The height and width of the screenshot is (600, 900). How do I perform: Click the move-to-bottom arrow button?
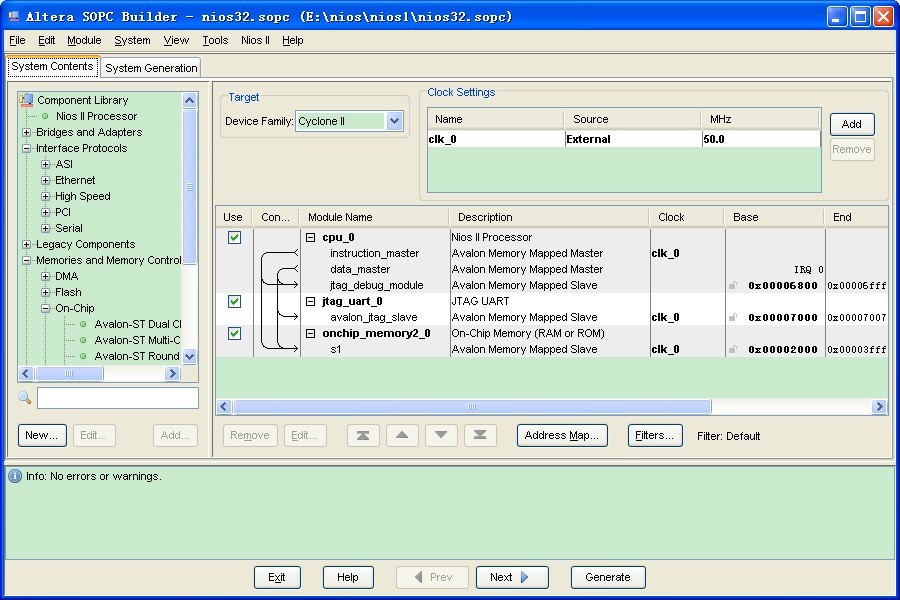(x=480, y=435)
